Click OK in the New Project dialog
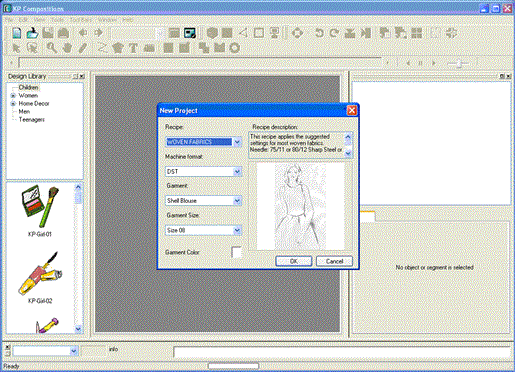 tap(294, 261)
